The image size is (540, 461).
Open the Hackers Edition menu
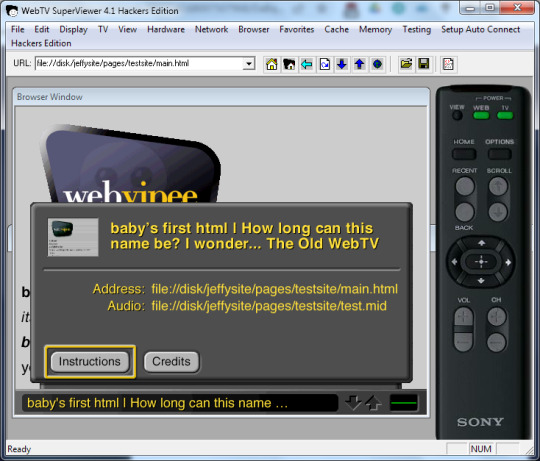[x=41, y=43]
